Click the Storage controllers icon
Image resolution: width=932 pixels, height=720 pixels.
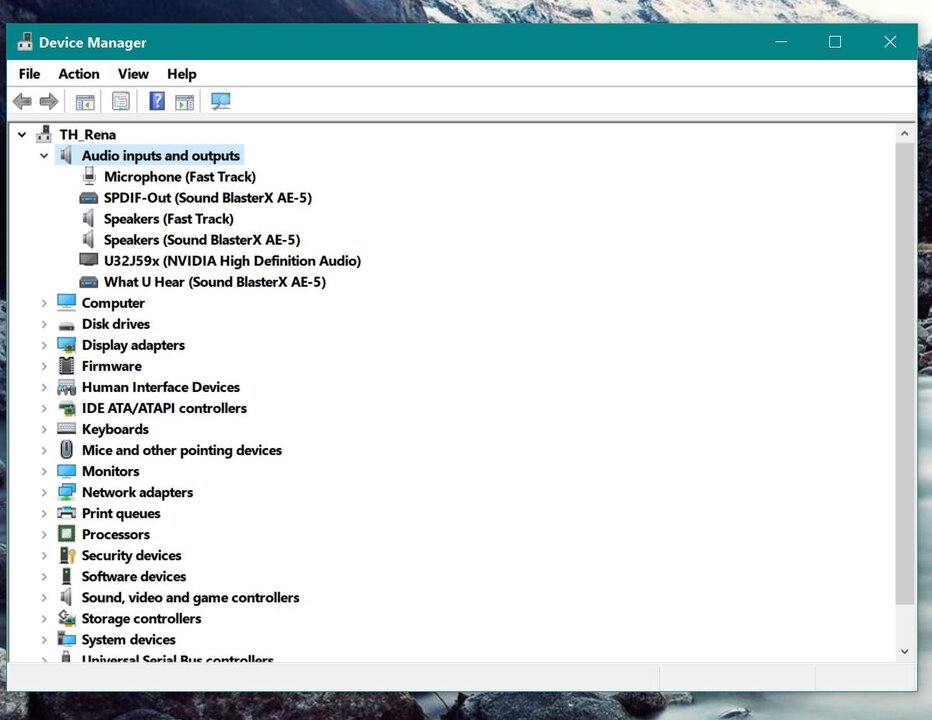[x=67, y=618]
